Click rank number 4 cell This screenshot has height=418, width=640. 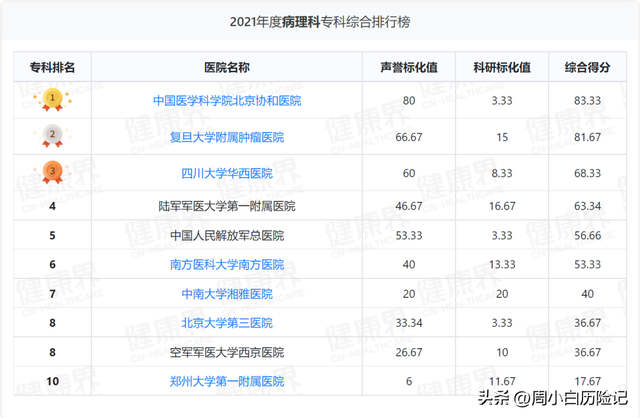click(x=52, y=206)
